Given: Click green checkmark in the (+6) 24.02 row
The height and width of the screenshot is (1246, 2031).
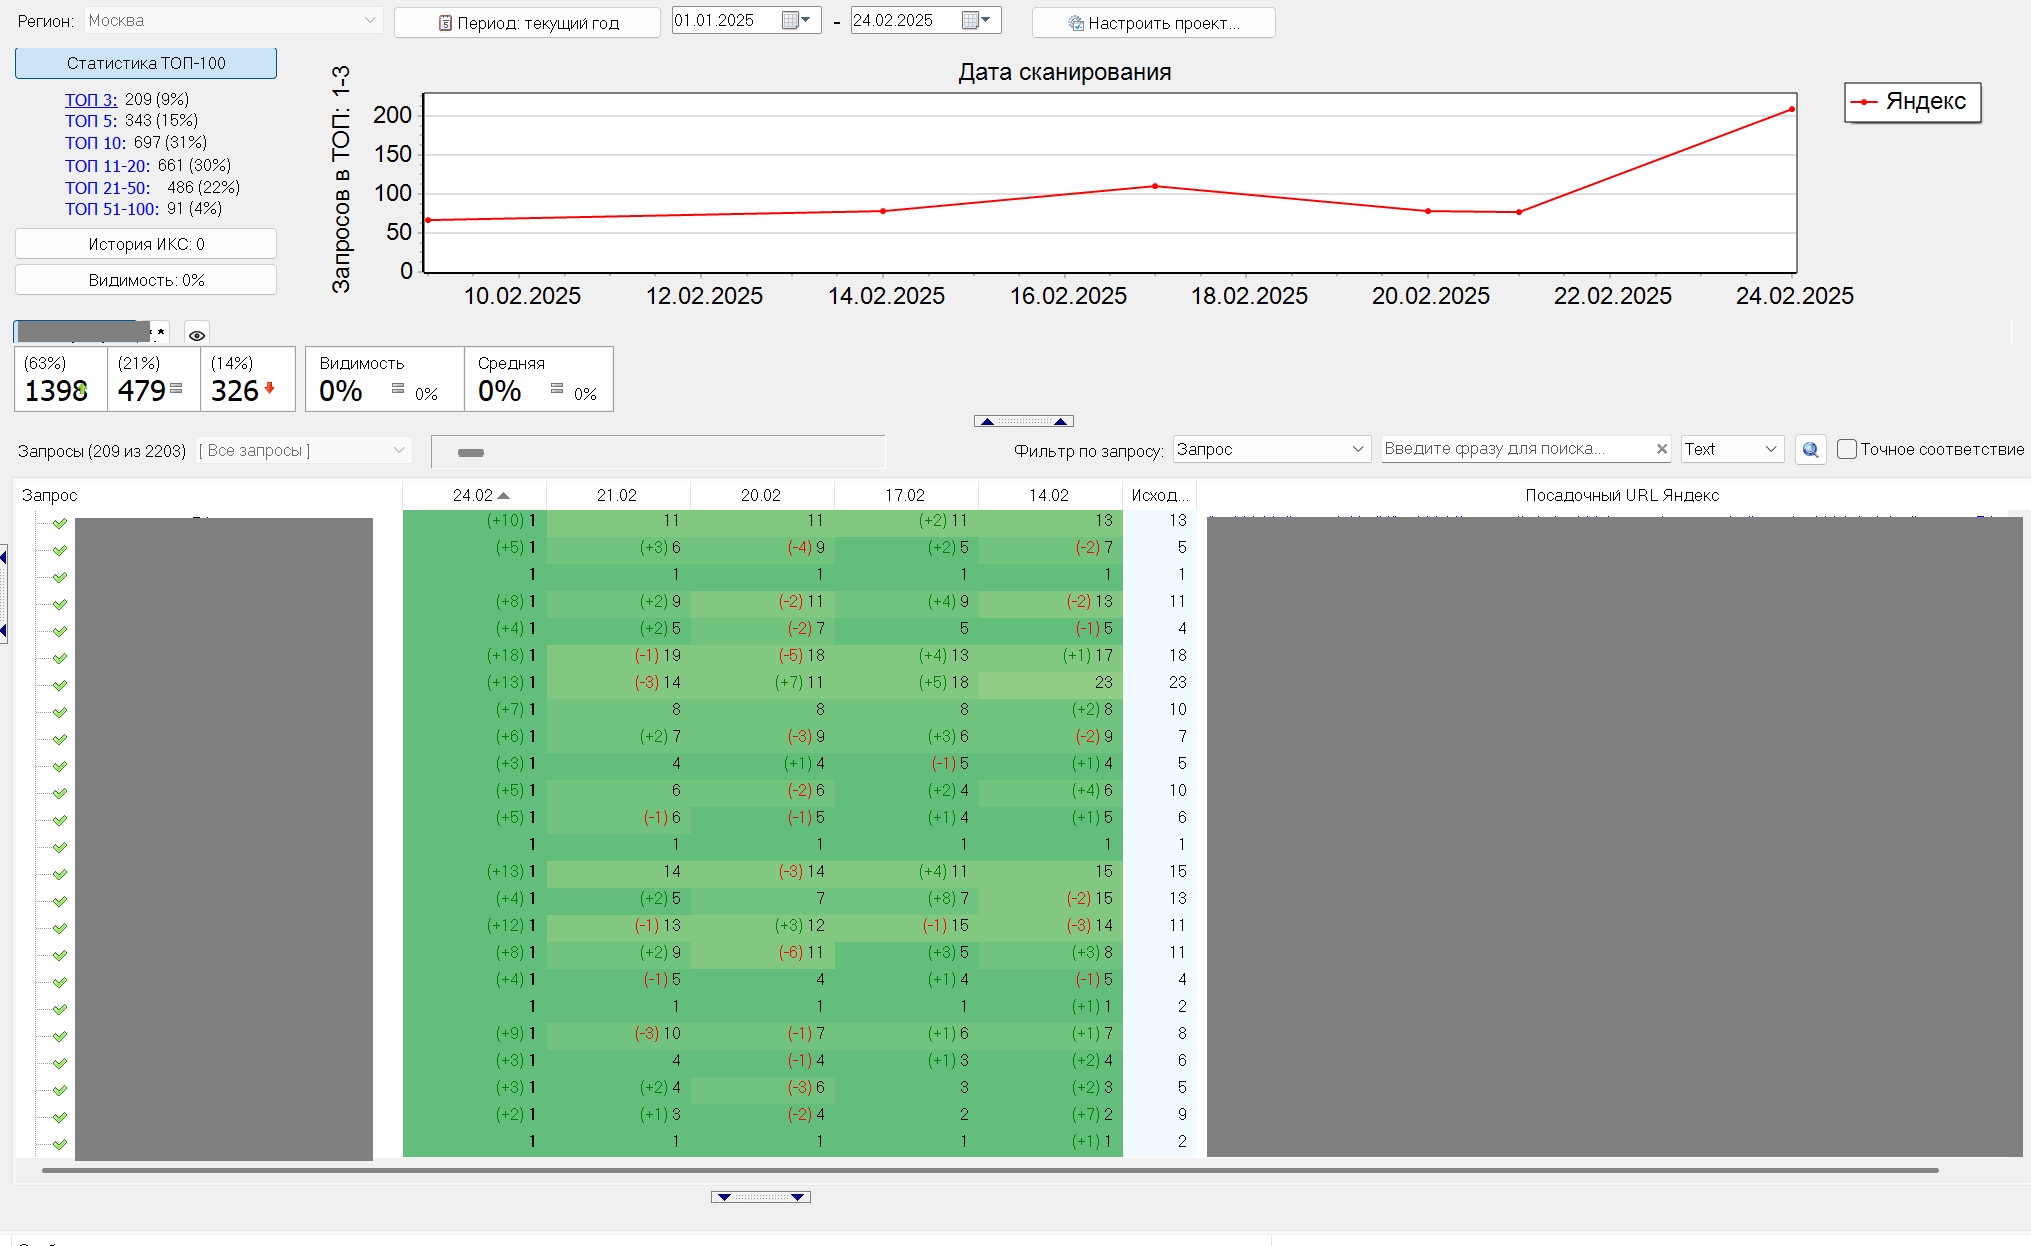Looking at the screenshot, I should point(60,739).
